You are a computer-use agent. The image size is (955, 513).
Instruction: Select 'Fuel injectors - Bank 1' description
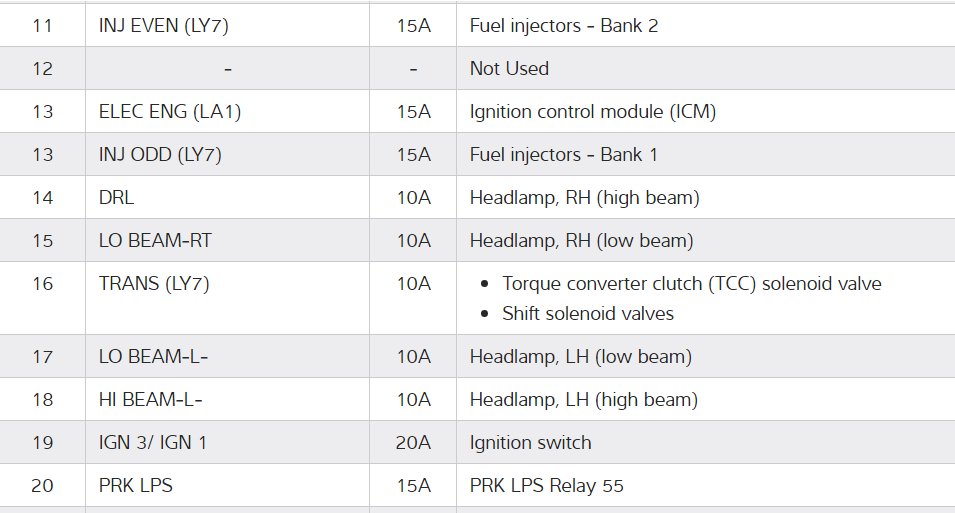coord(563,155)
